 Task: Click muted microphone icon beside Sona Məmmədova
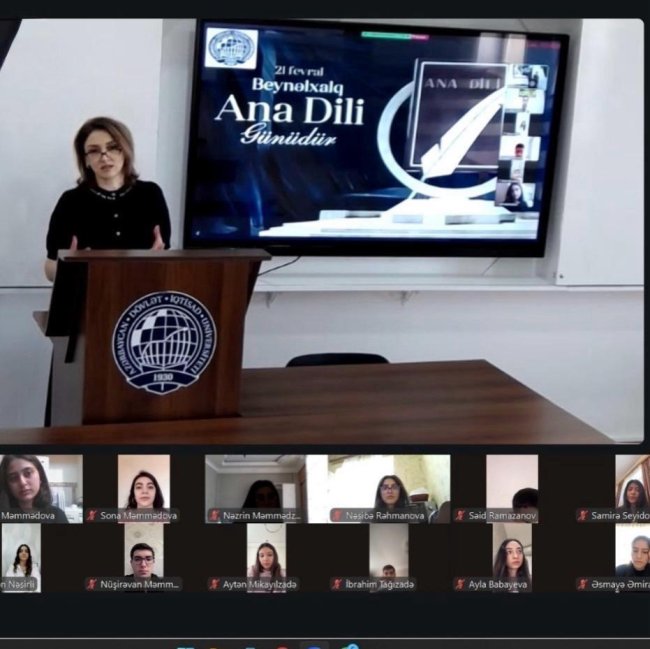tap(92, 516)
